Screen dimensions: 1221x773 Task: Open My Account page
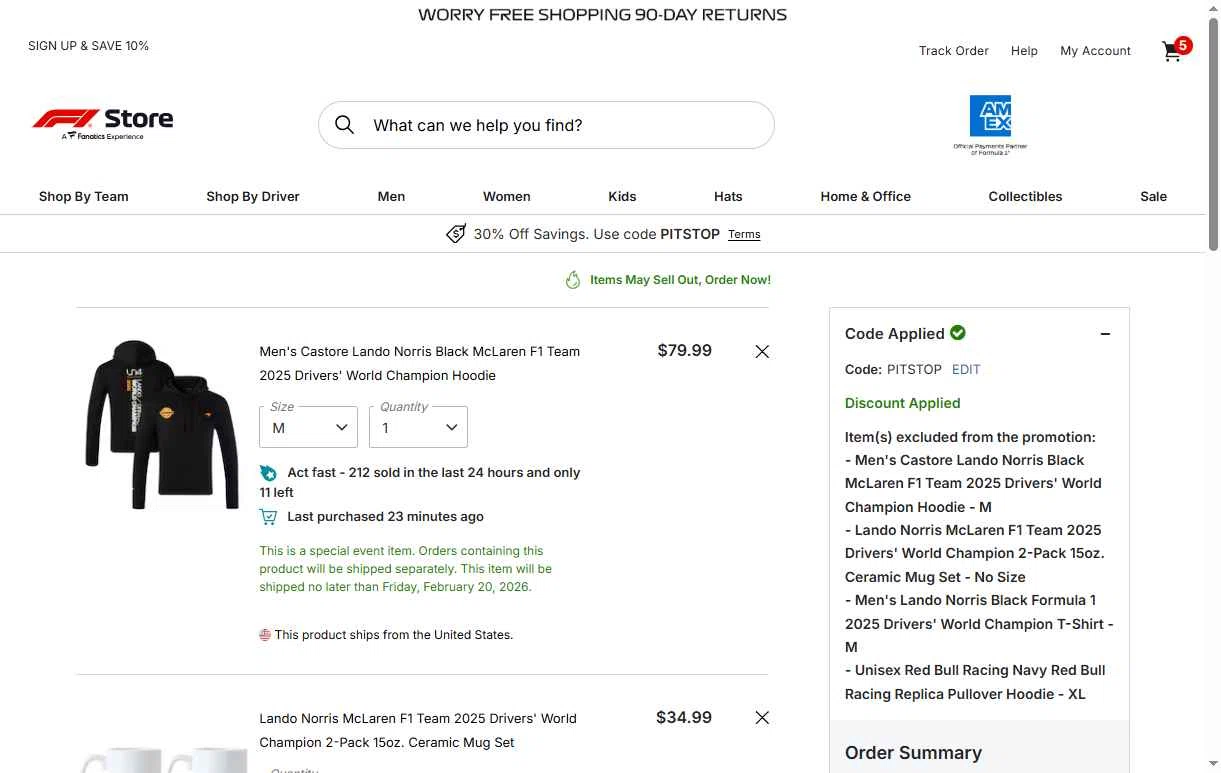point(1096,51)
